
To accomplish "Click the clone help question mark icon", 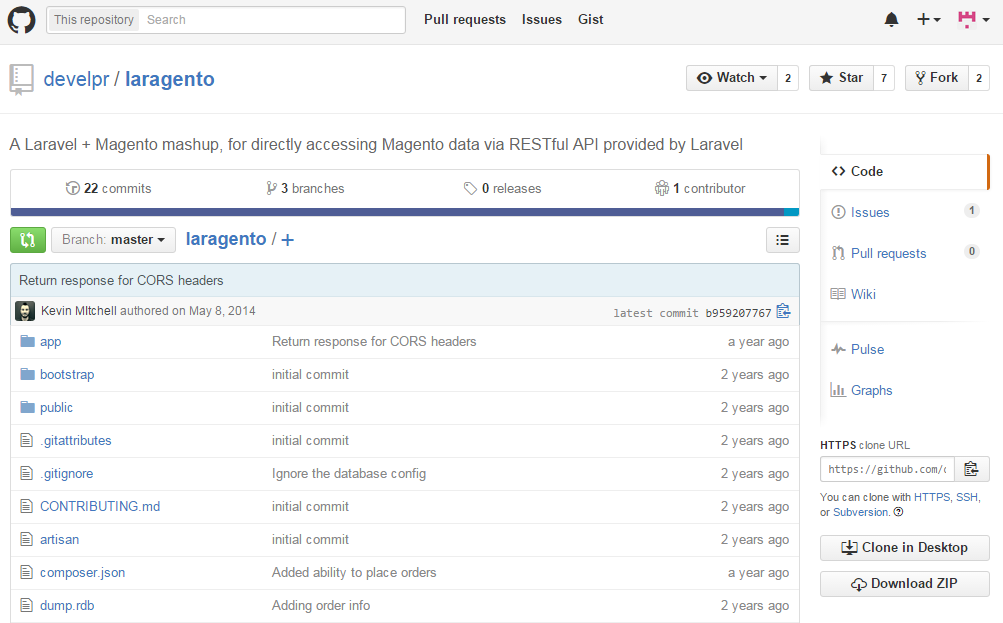I will 899,512.
